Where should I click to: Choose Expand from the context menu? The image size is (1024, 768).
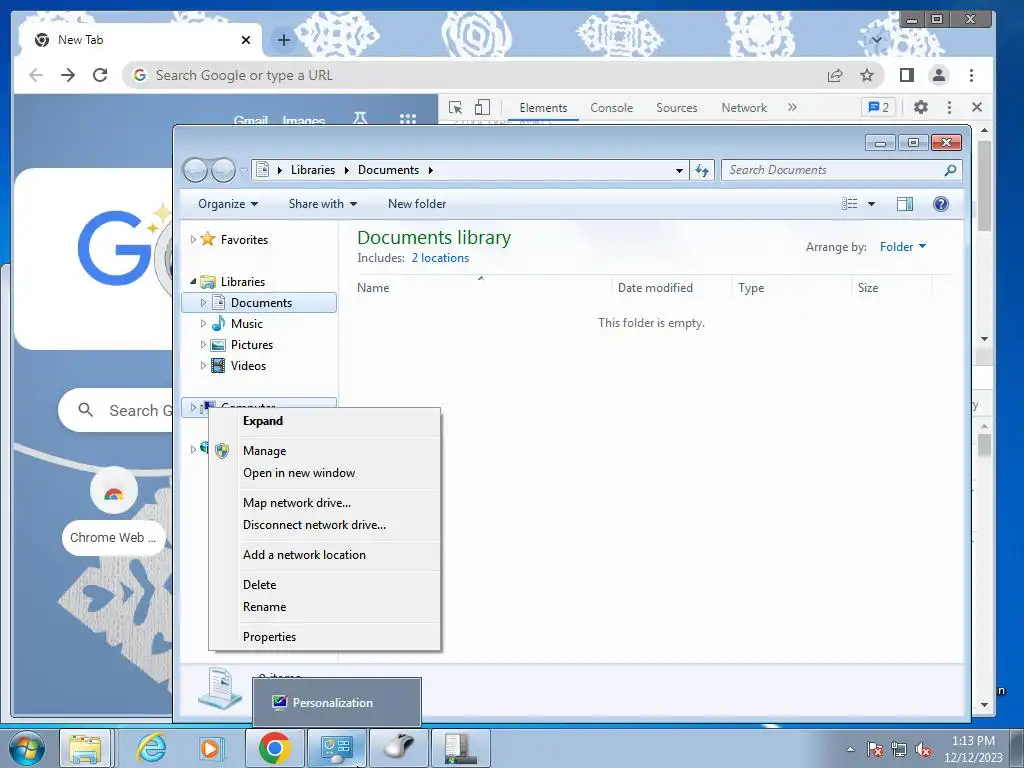[325, 421]
